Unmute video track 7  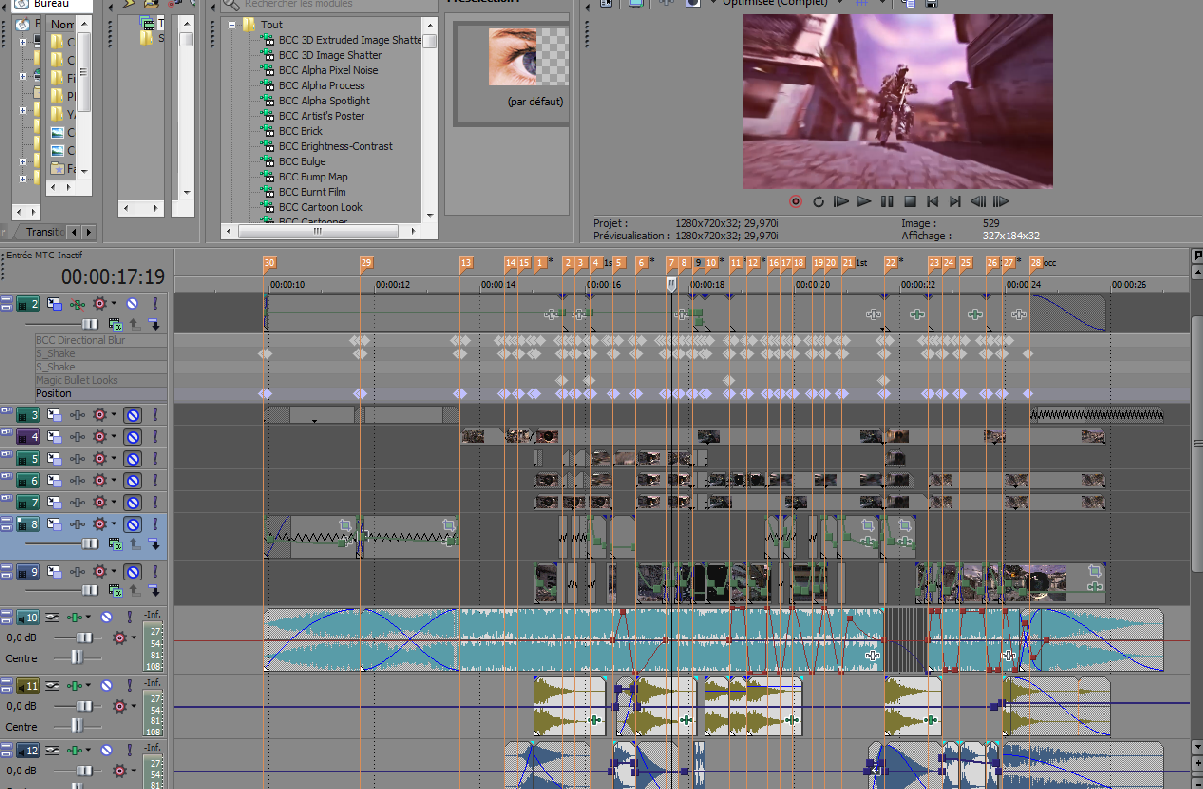click(131, 502)
